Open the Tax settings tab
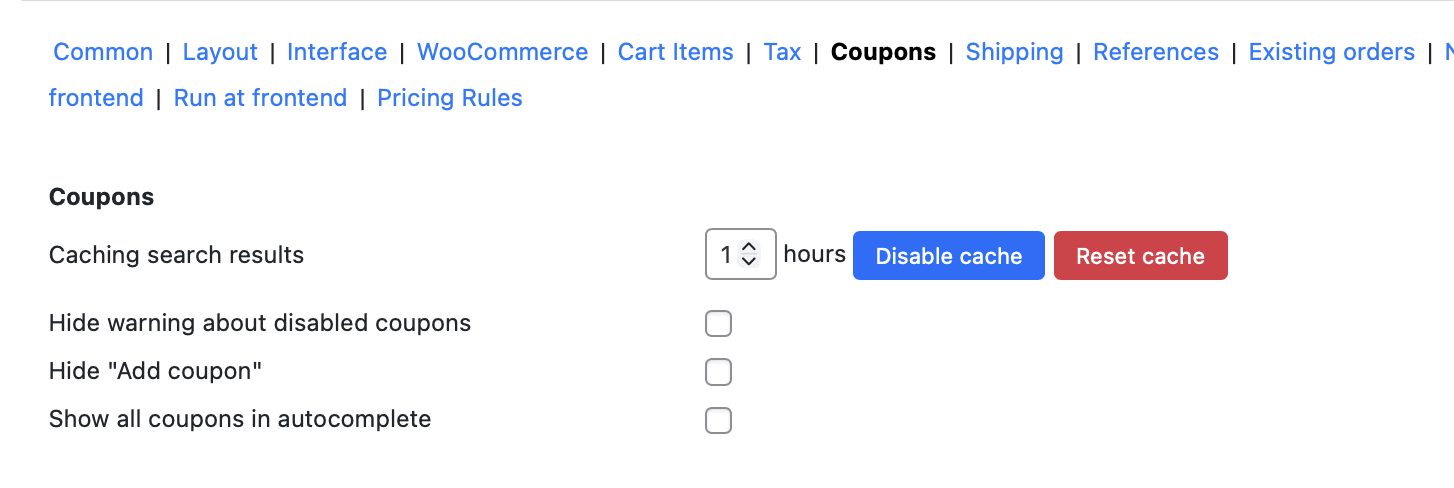 (782, 52)
